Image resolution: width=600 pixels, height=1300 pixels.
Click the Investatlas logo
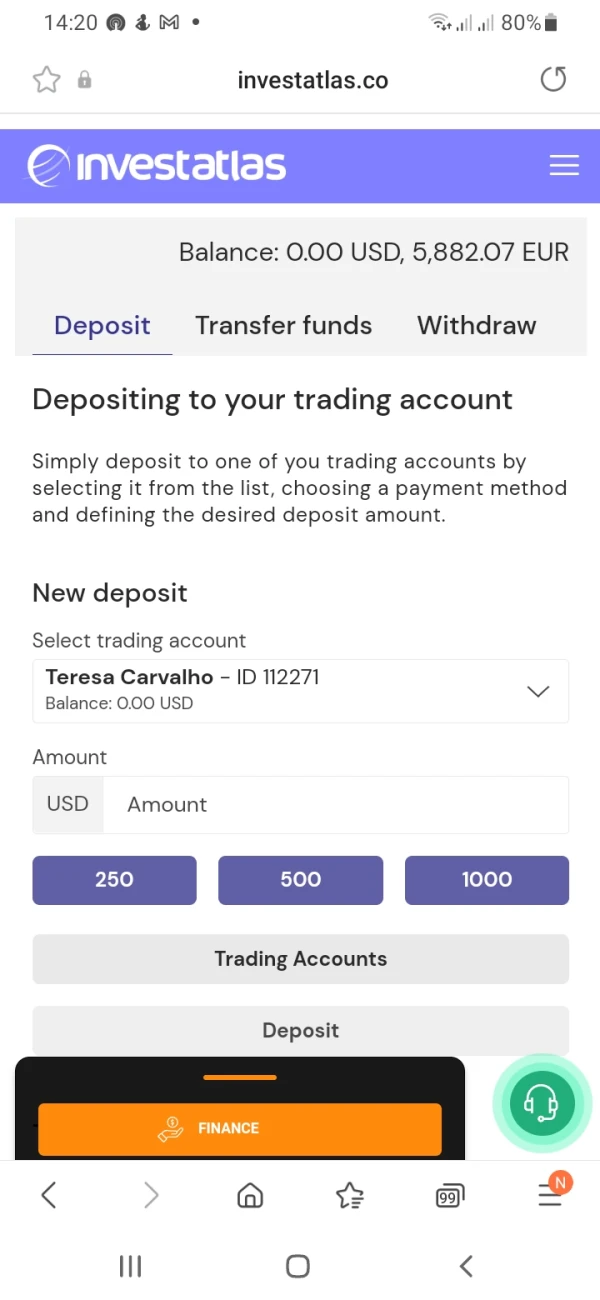(157, 166)
